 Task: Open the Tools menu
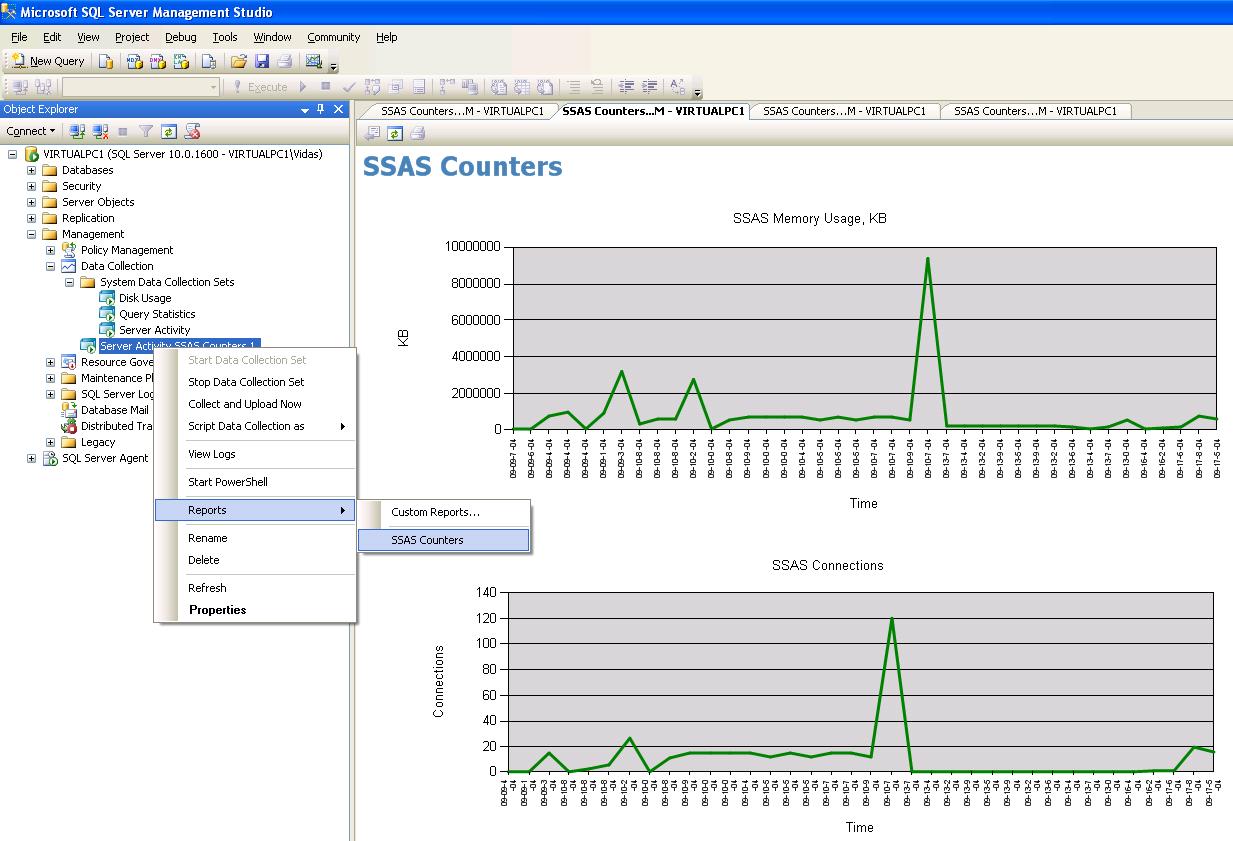pos(225,37)
